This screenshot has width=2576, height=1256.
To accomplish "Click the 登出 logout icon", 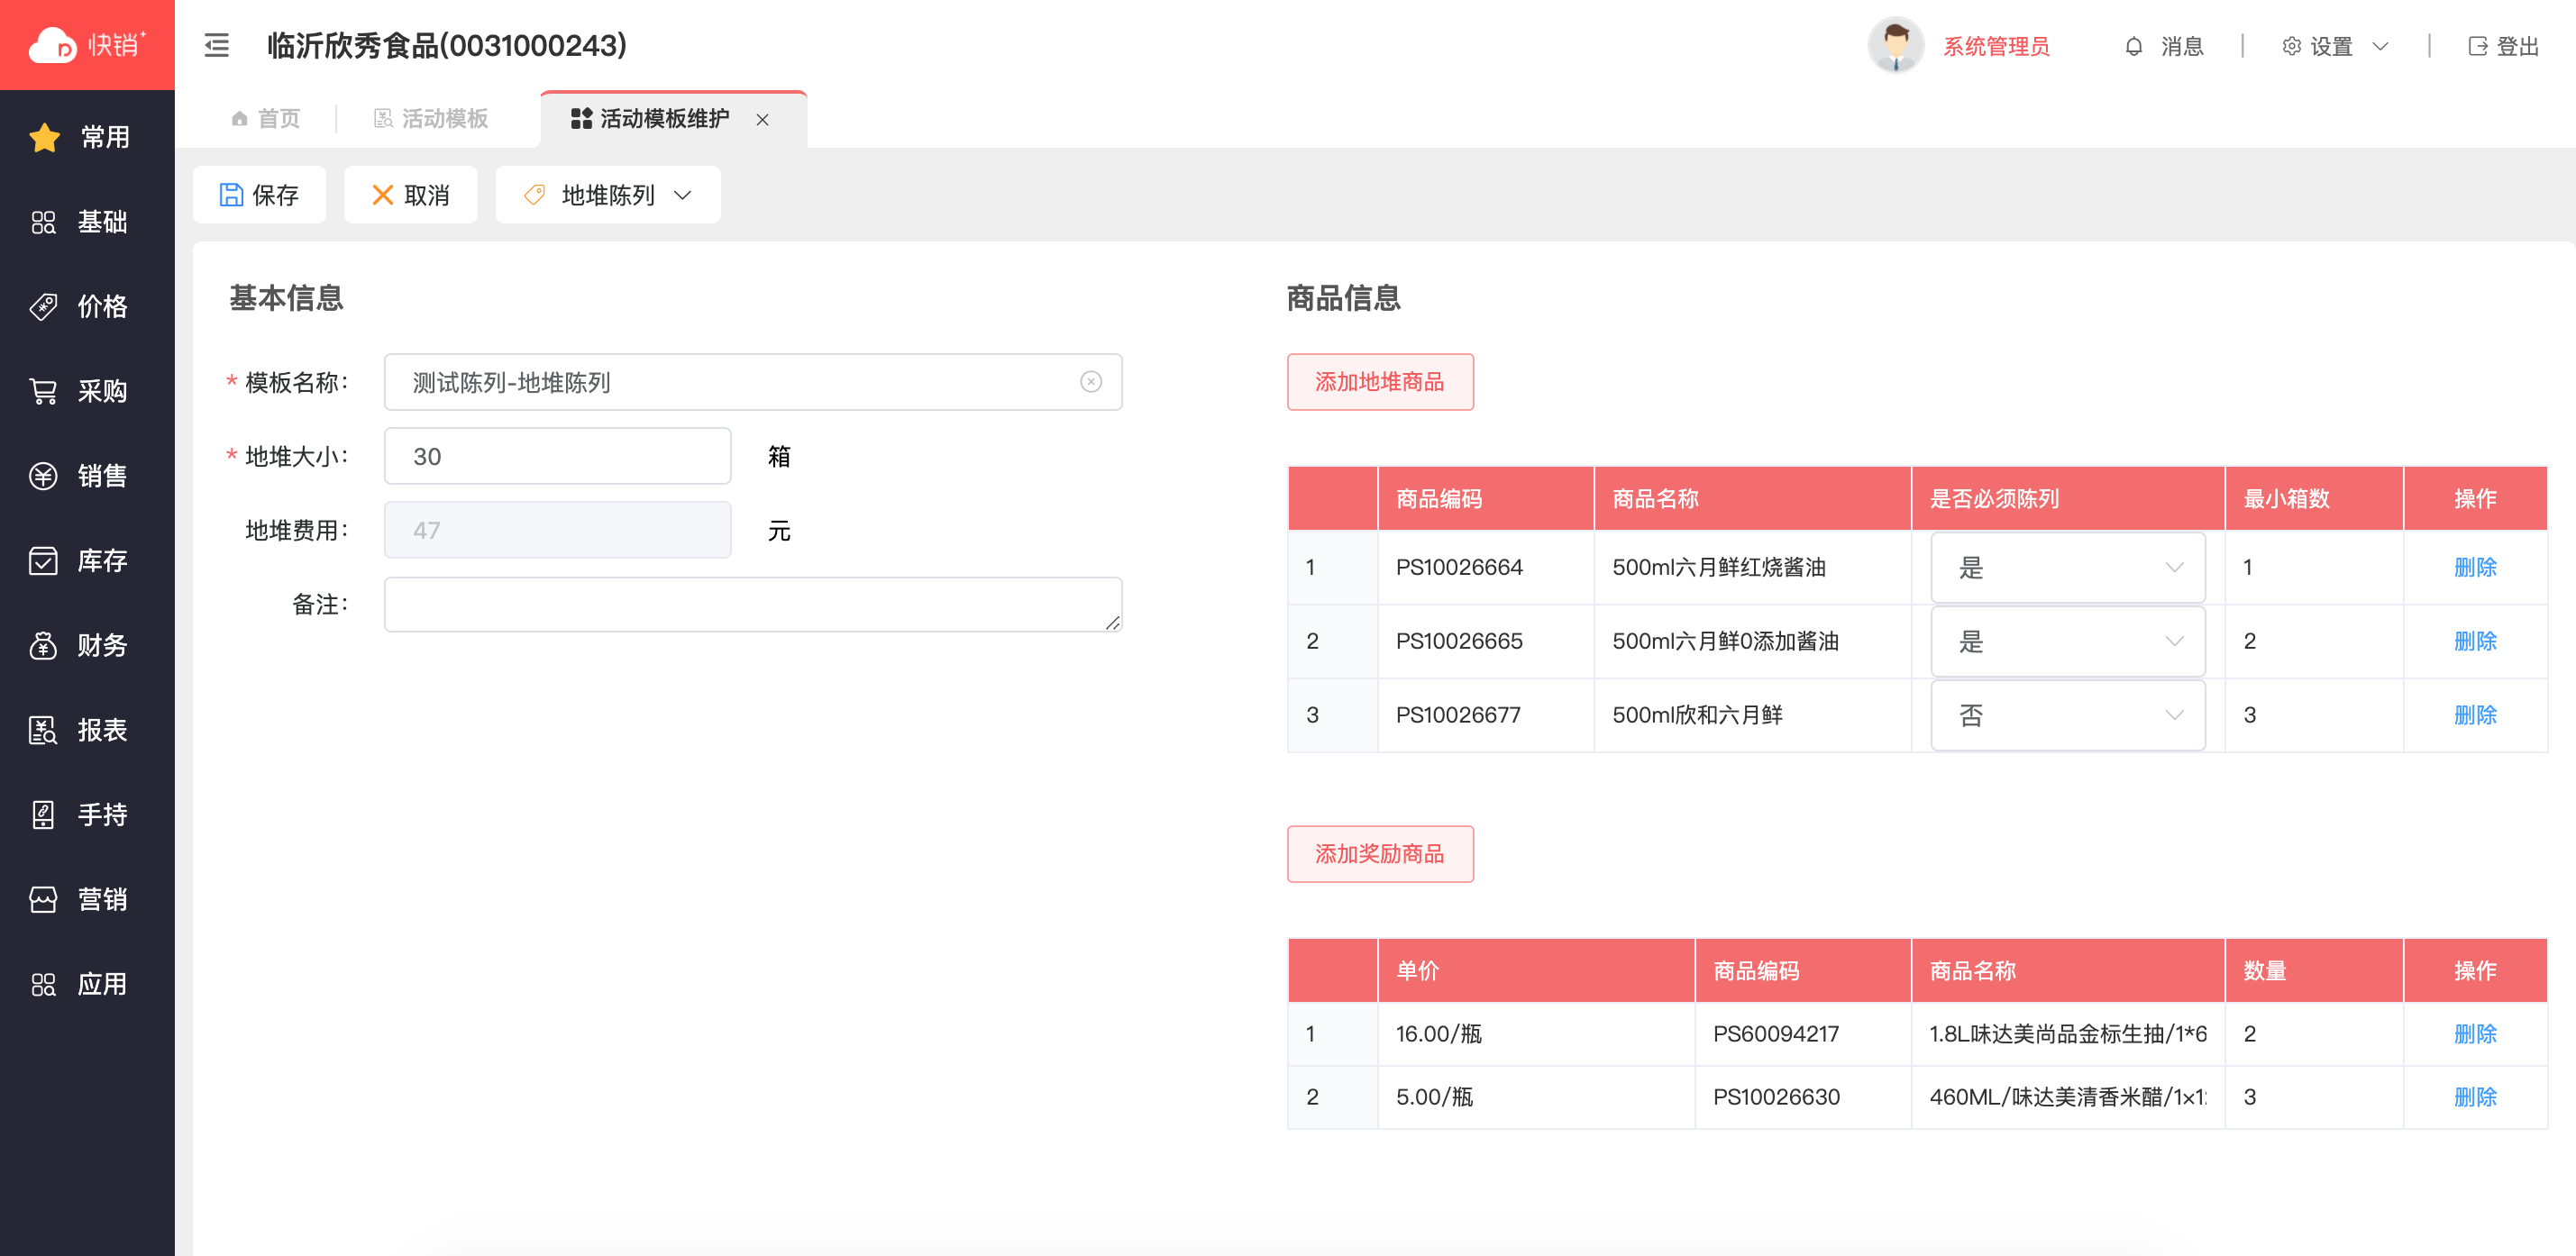I will (2477, 46).
